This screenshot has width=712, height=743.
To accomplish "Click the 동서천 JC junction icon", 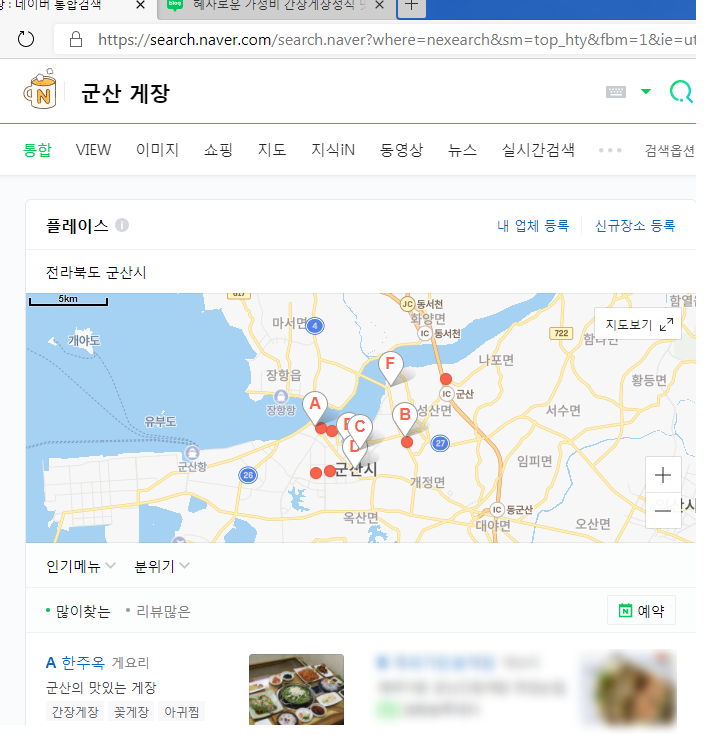I will coord(407,304).
